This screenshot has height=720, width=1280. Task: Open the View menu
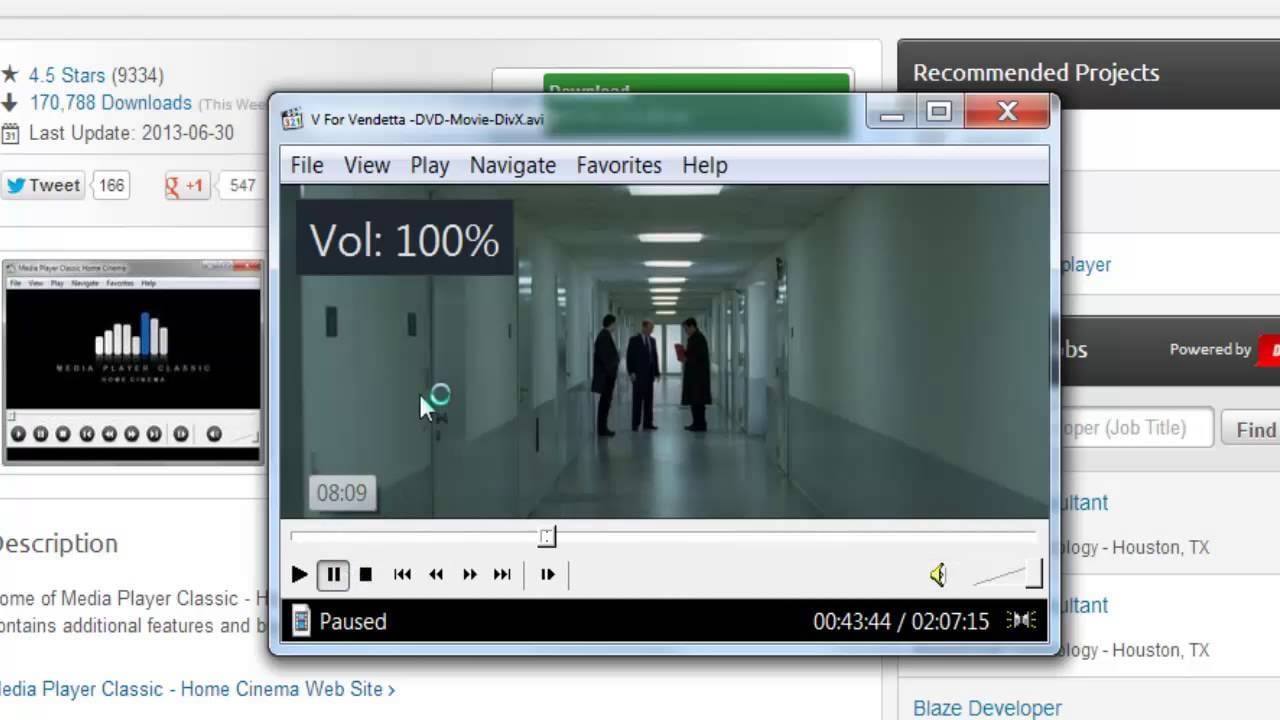click(x=367, y=165)
